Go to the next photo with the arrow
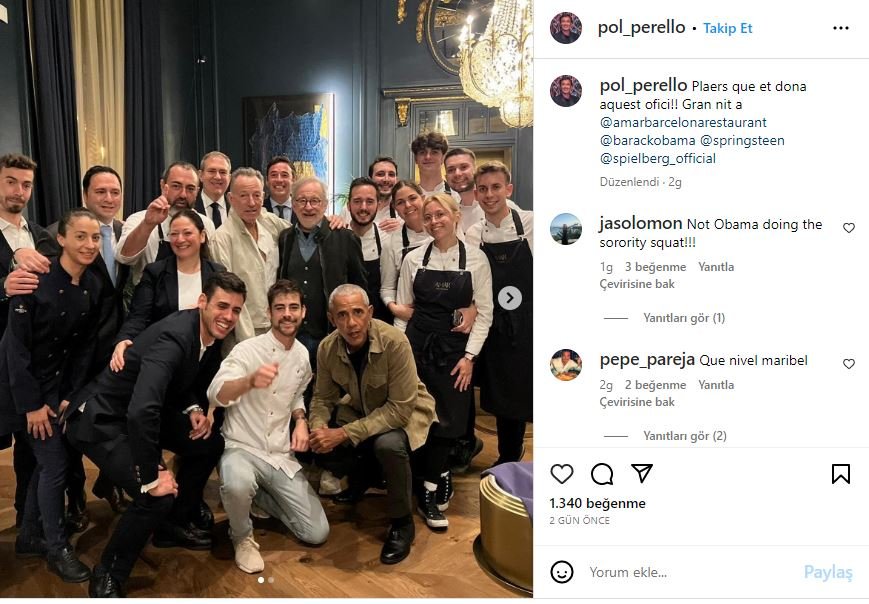This screenshot has height=604, width=869. click(509, 298)
